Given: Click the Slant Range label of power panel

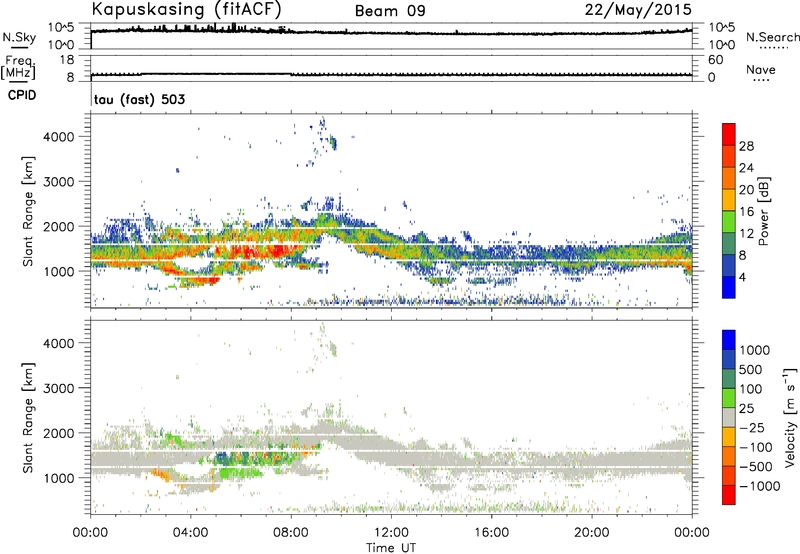Looking at the screenshot, I should (x=28, y=211).
